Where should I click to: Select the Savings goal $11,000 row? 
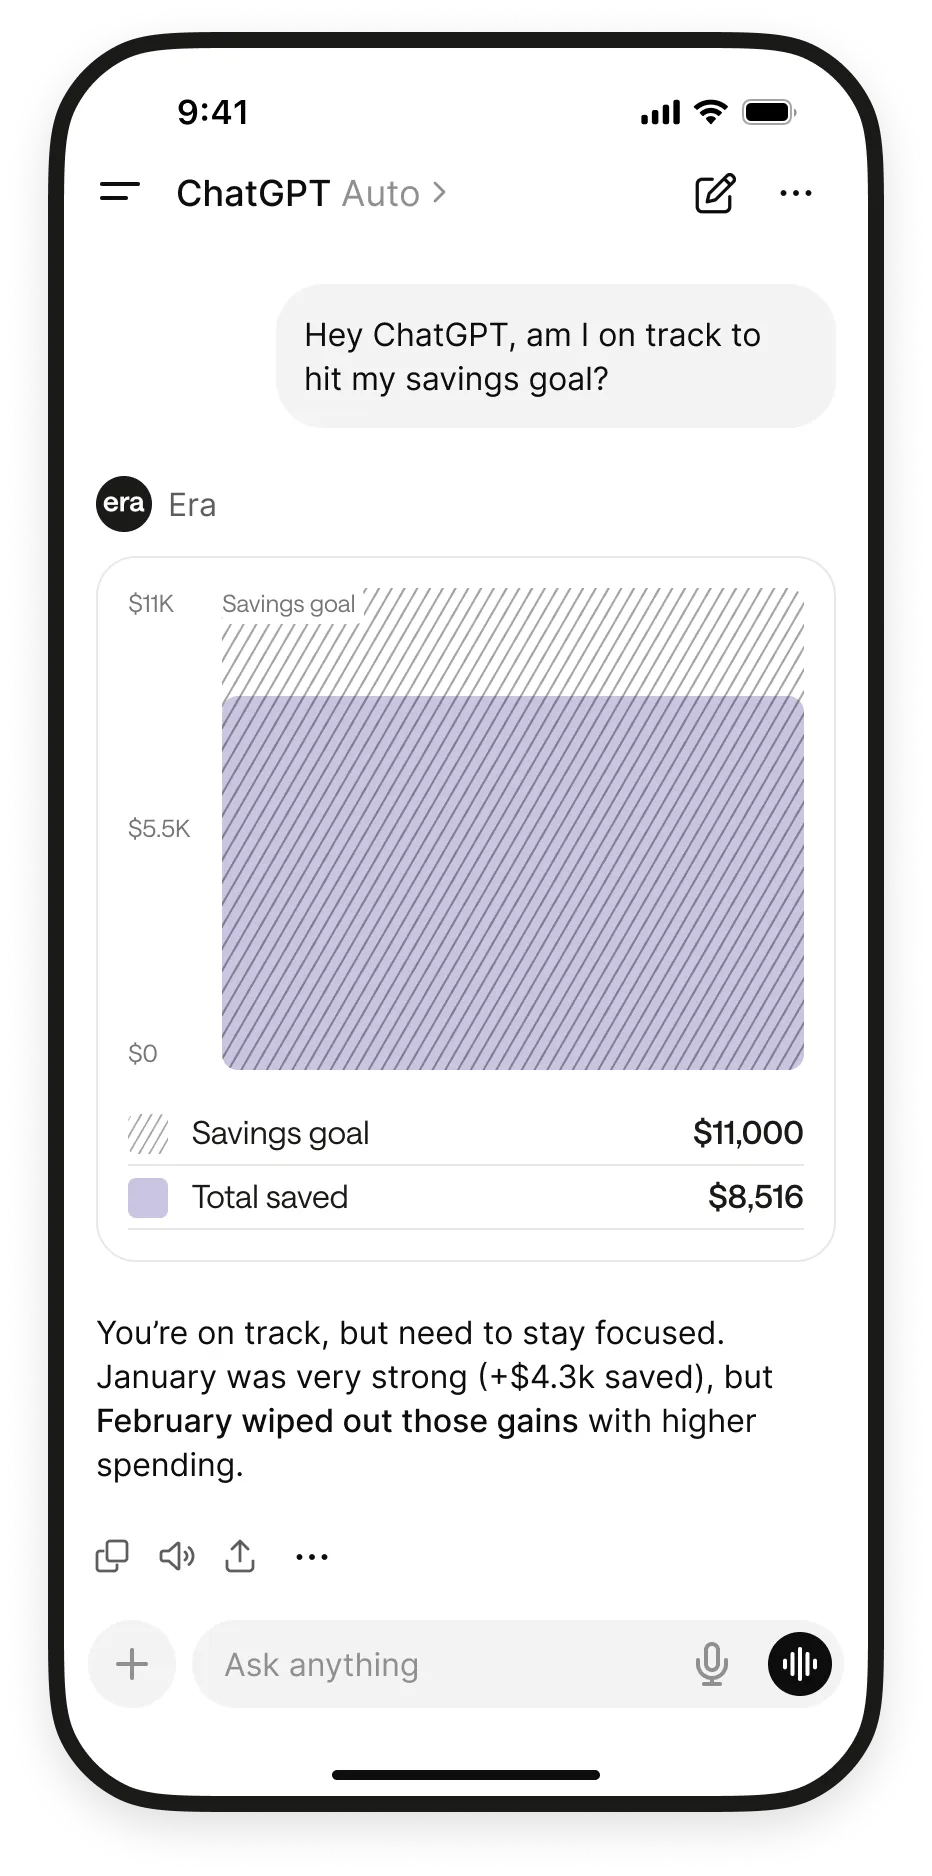[466, 1134]
